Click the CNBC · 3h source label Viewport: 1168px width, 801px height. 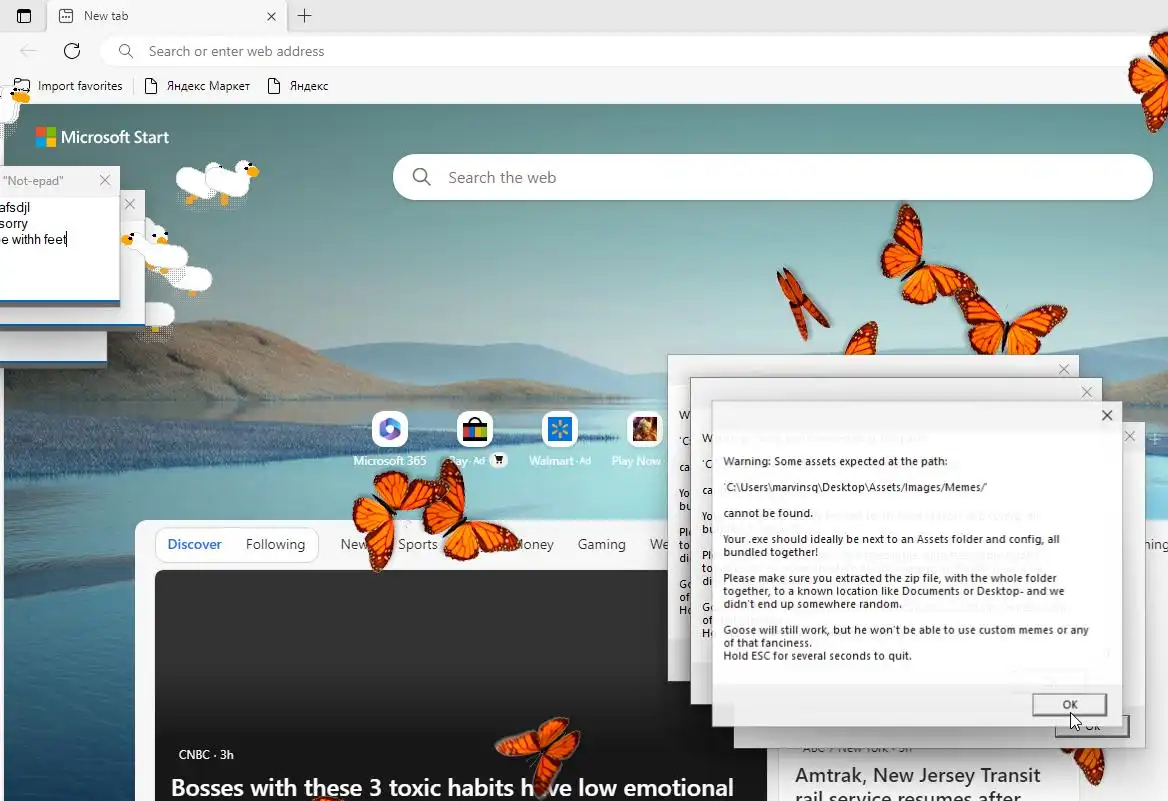pos(206,755)
